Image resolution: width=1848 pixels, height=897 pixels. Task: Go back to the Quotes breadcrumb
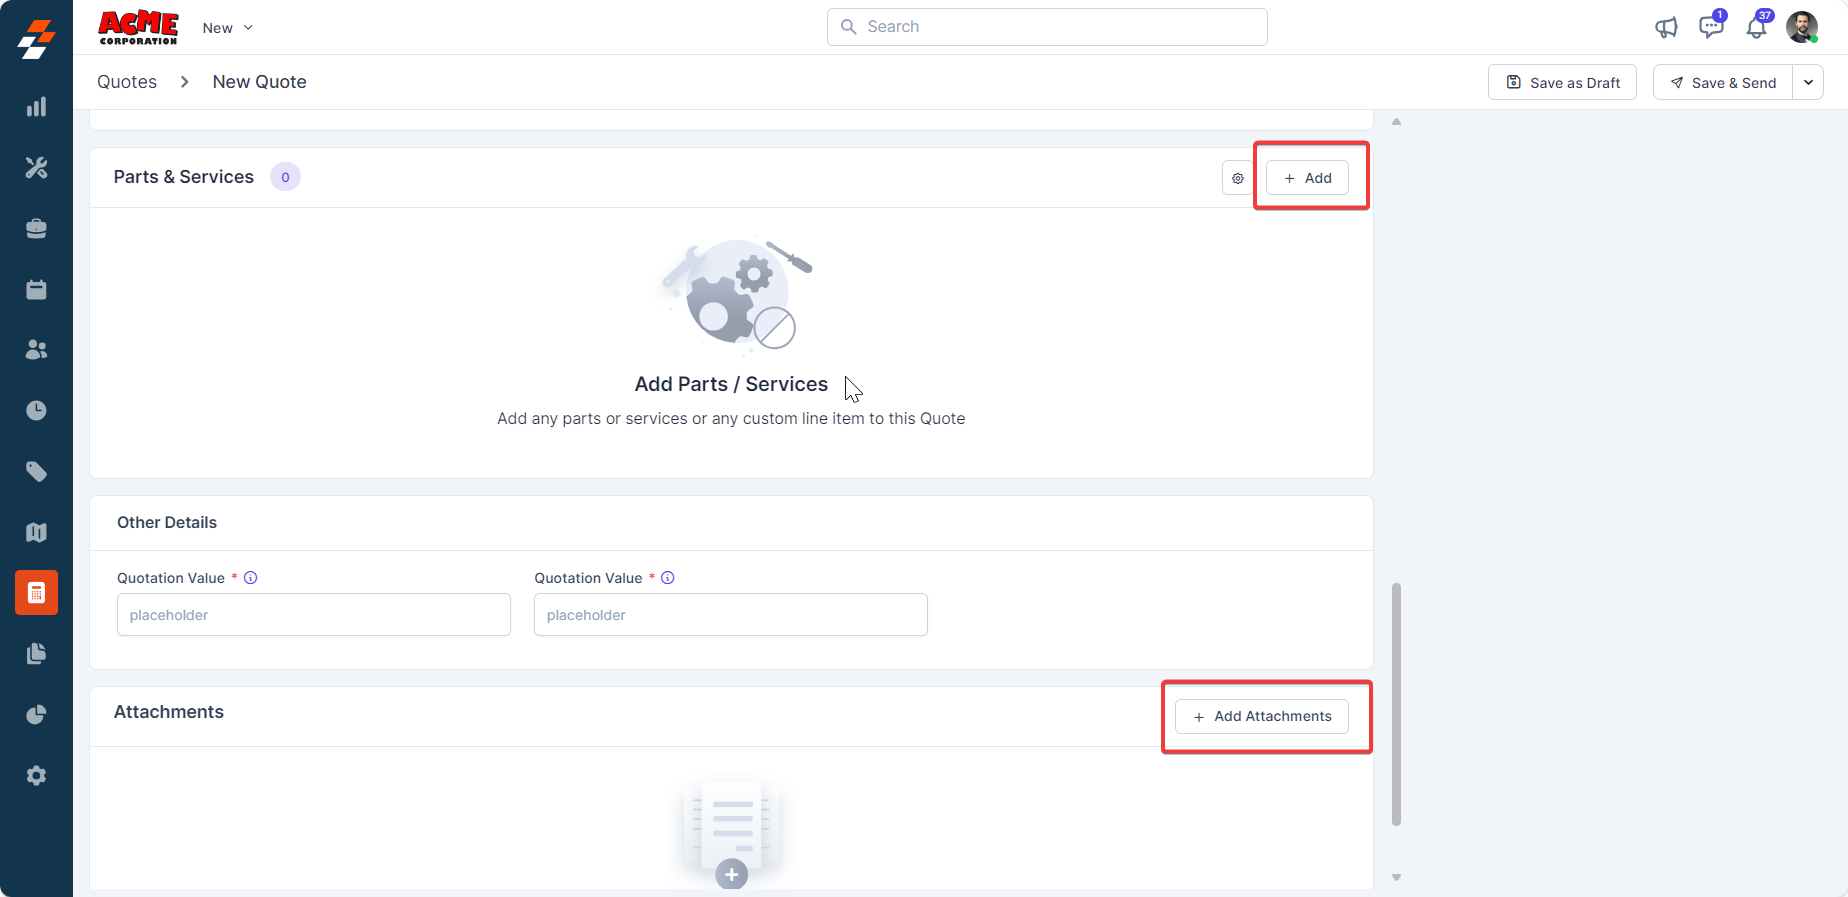(127, 82)
